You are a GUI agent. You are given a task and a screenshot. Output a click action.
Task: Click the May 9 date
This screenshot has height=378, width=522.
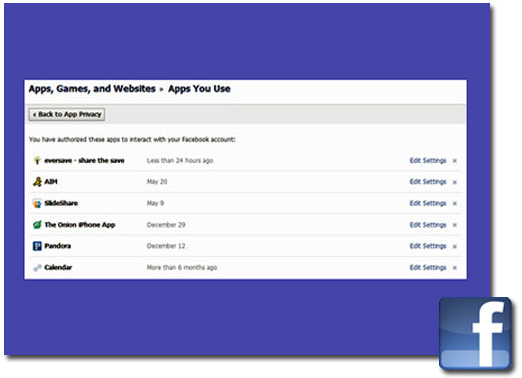[155, 203]
